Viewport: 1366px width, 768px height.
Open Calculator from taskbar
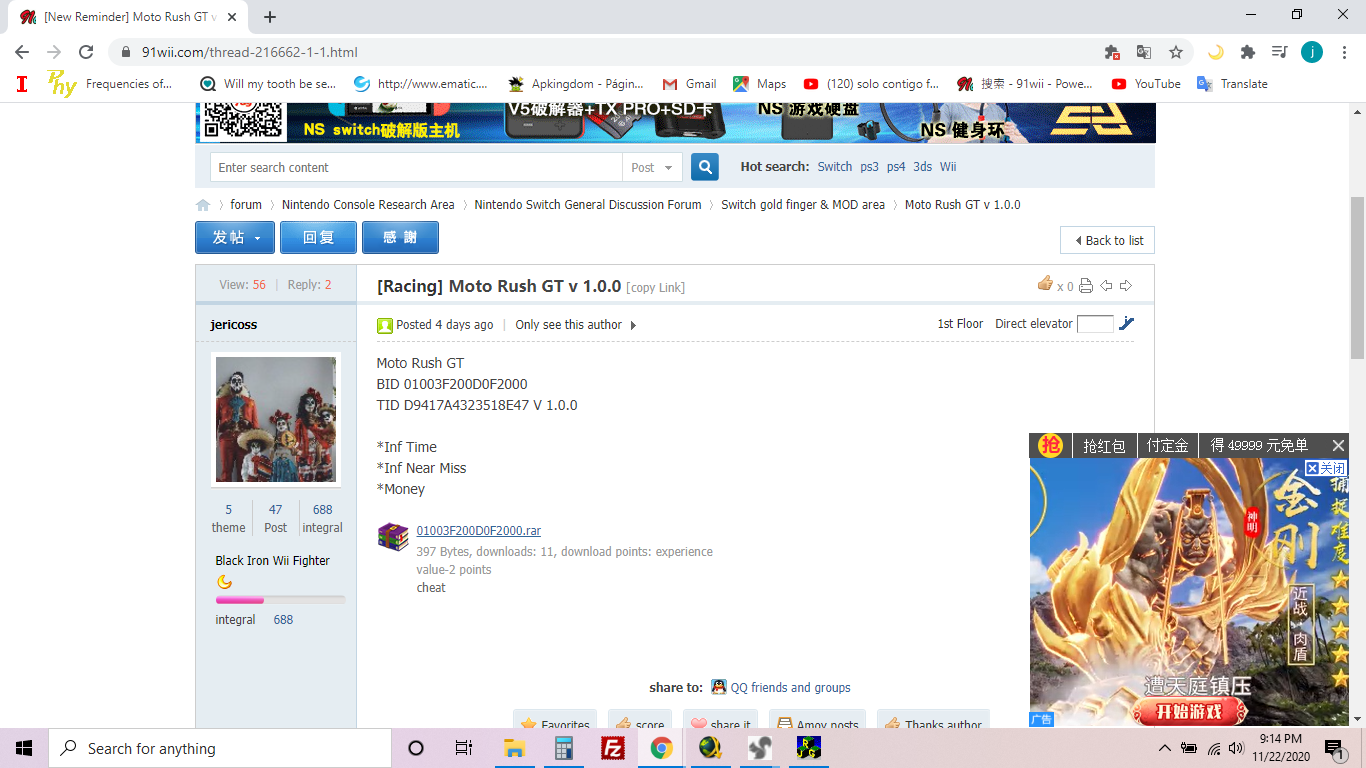tap(563, 748)
